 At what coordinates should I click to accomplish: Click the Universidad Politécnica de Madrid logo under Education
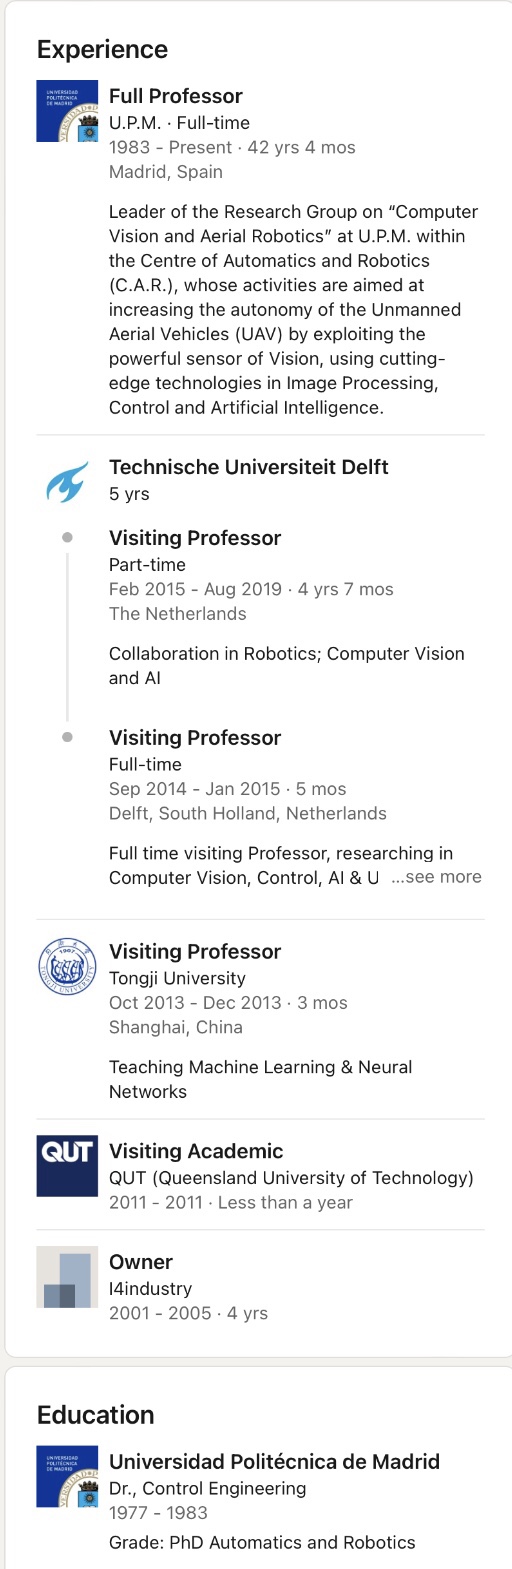(x=67, y=1476)
